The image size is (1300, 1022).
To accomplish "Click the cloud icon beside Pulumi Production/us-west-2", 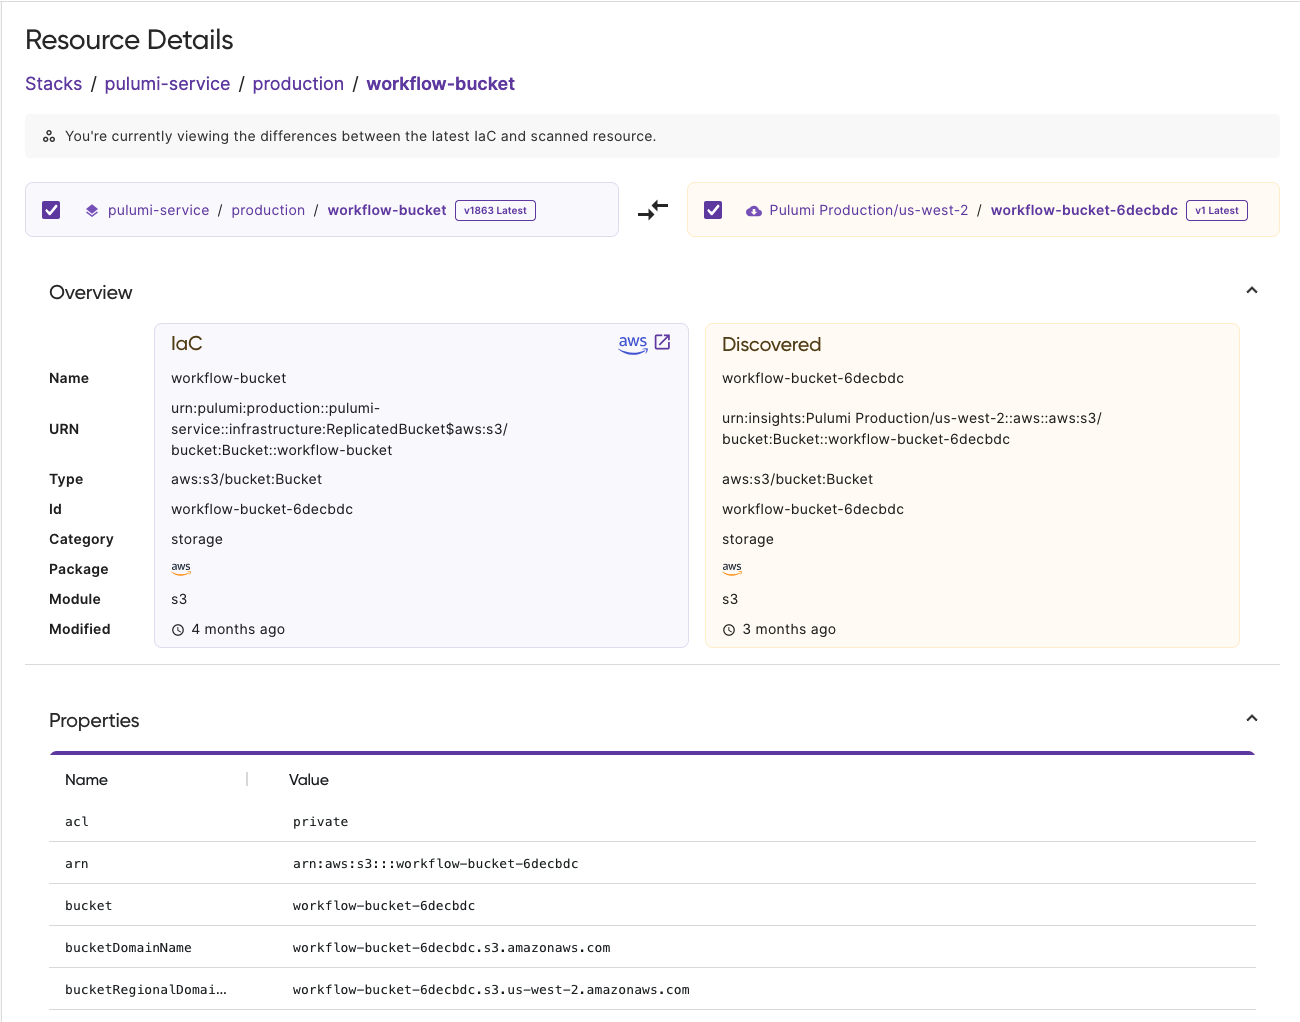I will (754, 211).
